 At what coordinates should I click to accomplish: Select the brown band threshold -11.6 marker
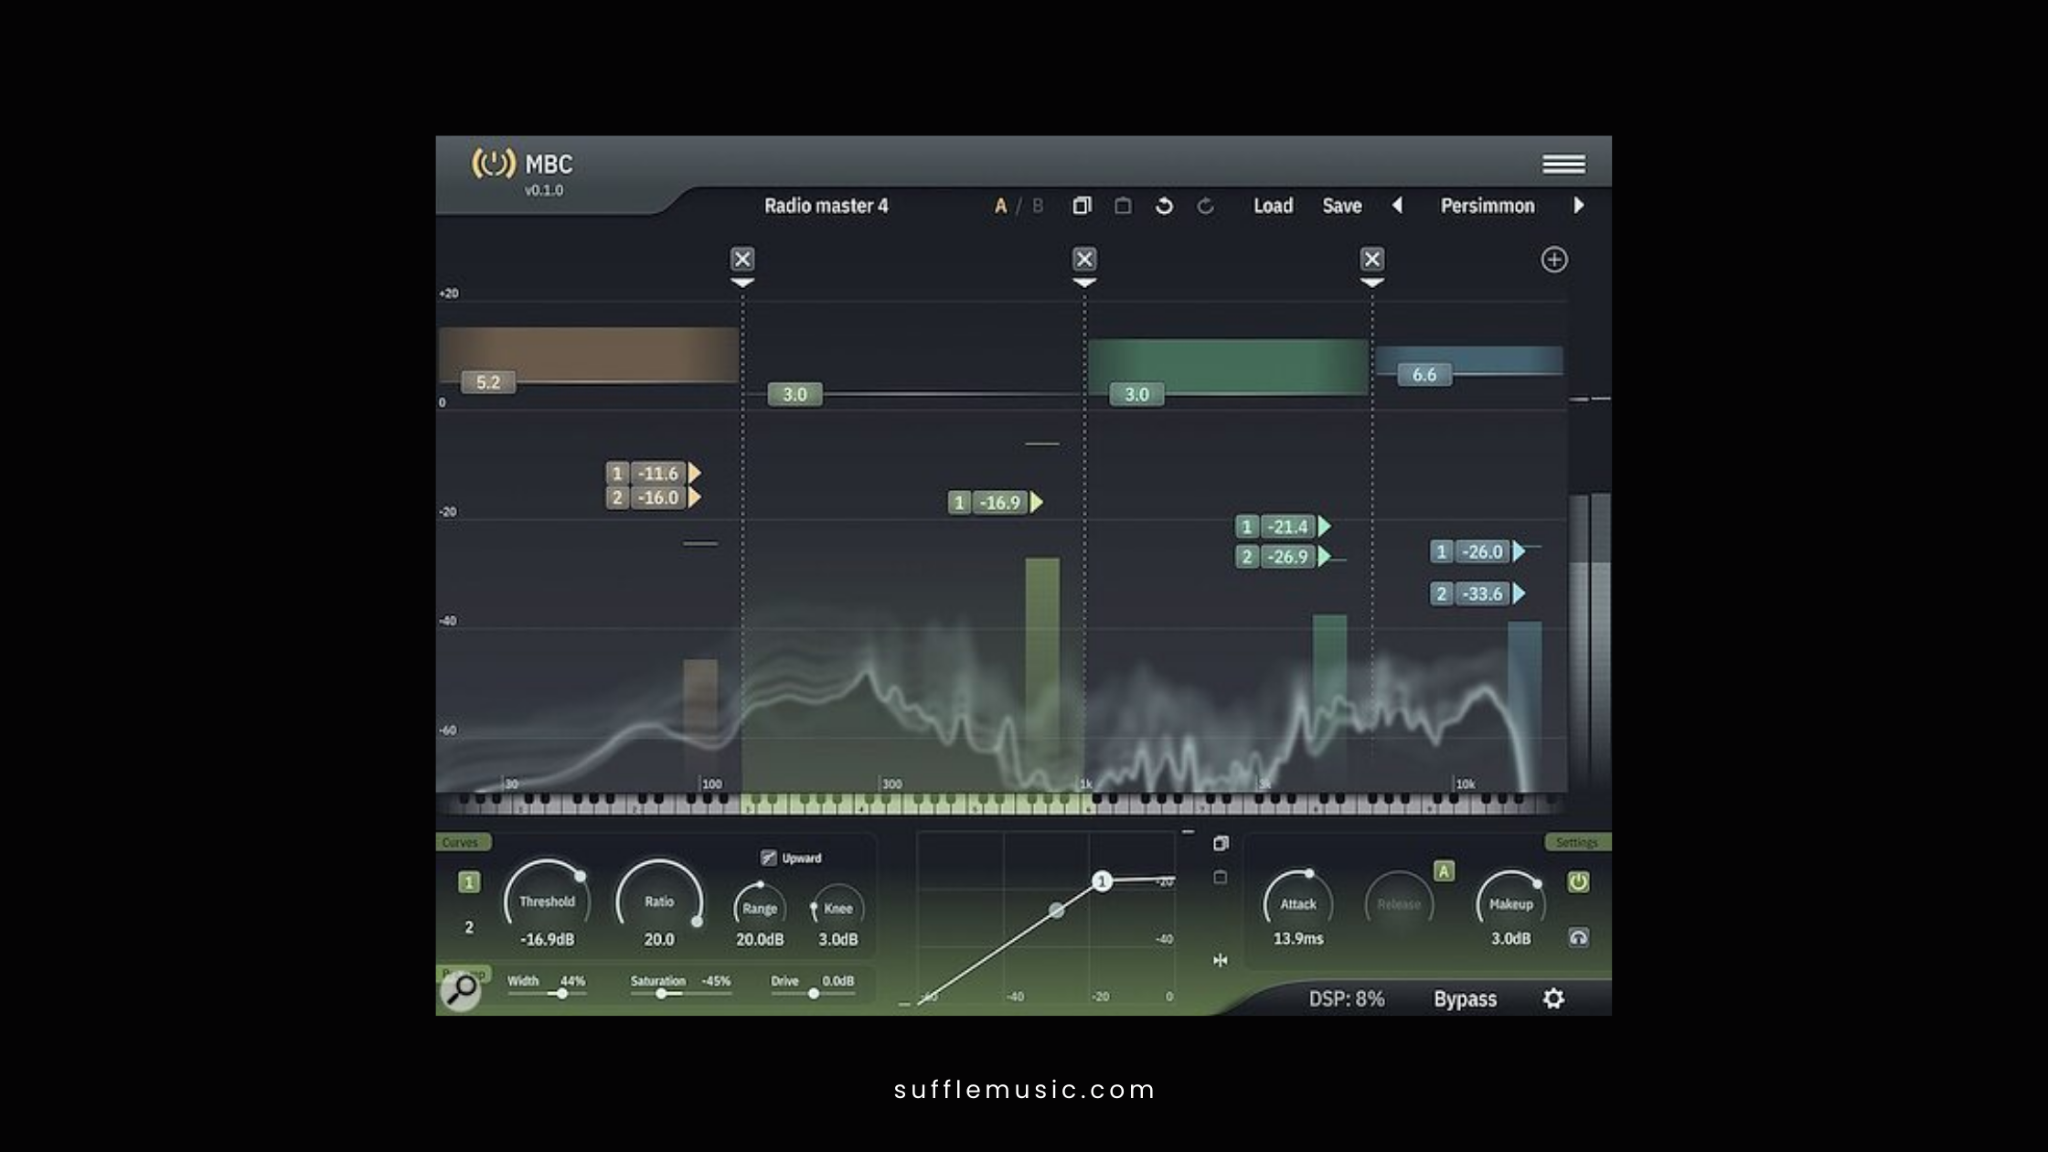pos(653,473)
